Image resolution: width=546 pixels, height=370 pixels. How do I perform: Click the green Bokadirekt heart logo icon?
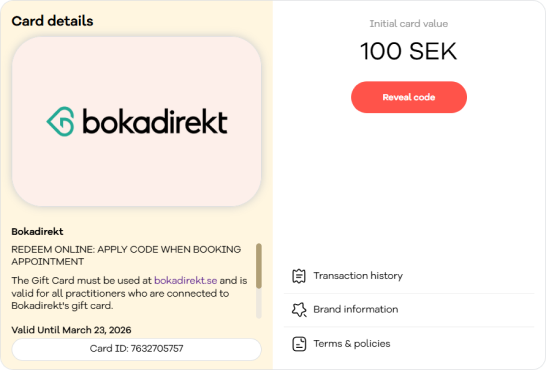[61, 121]
